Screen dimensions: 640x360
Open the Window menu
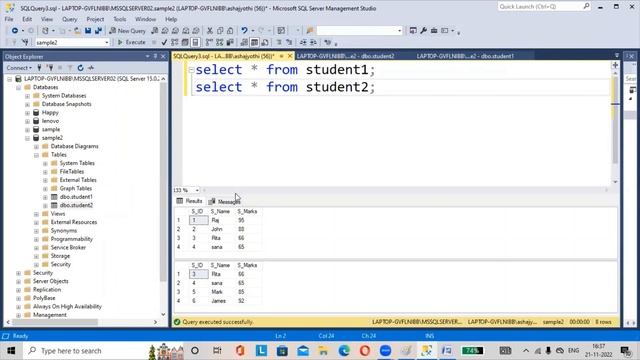click(x=145, y=19)
